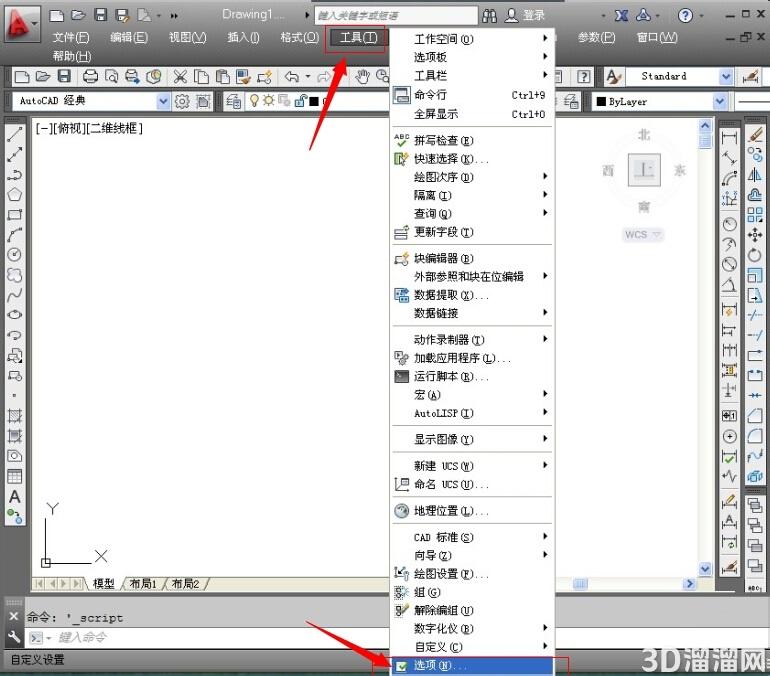Expand the AutoLISP submenu

(472, 413)
